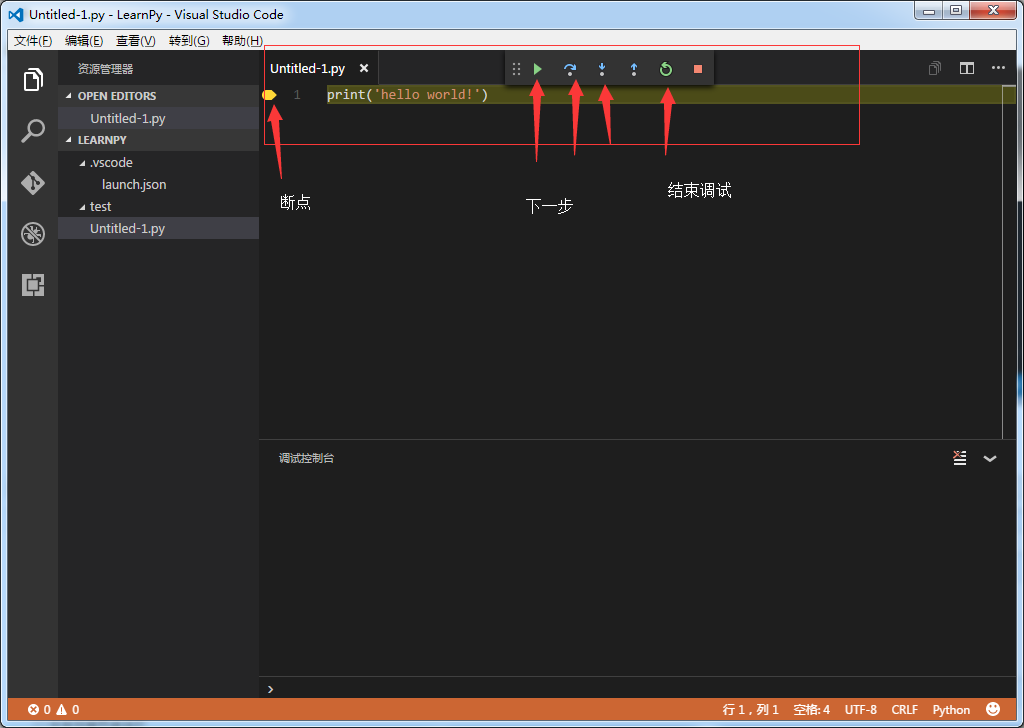This screenshot has height=728, width=1024.
Task: Open the editor more actions ellipsis
Action: (998, 68)
